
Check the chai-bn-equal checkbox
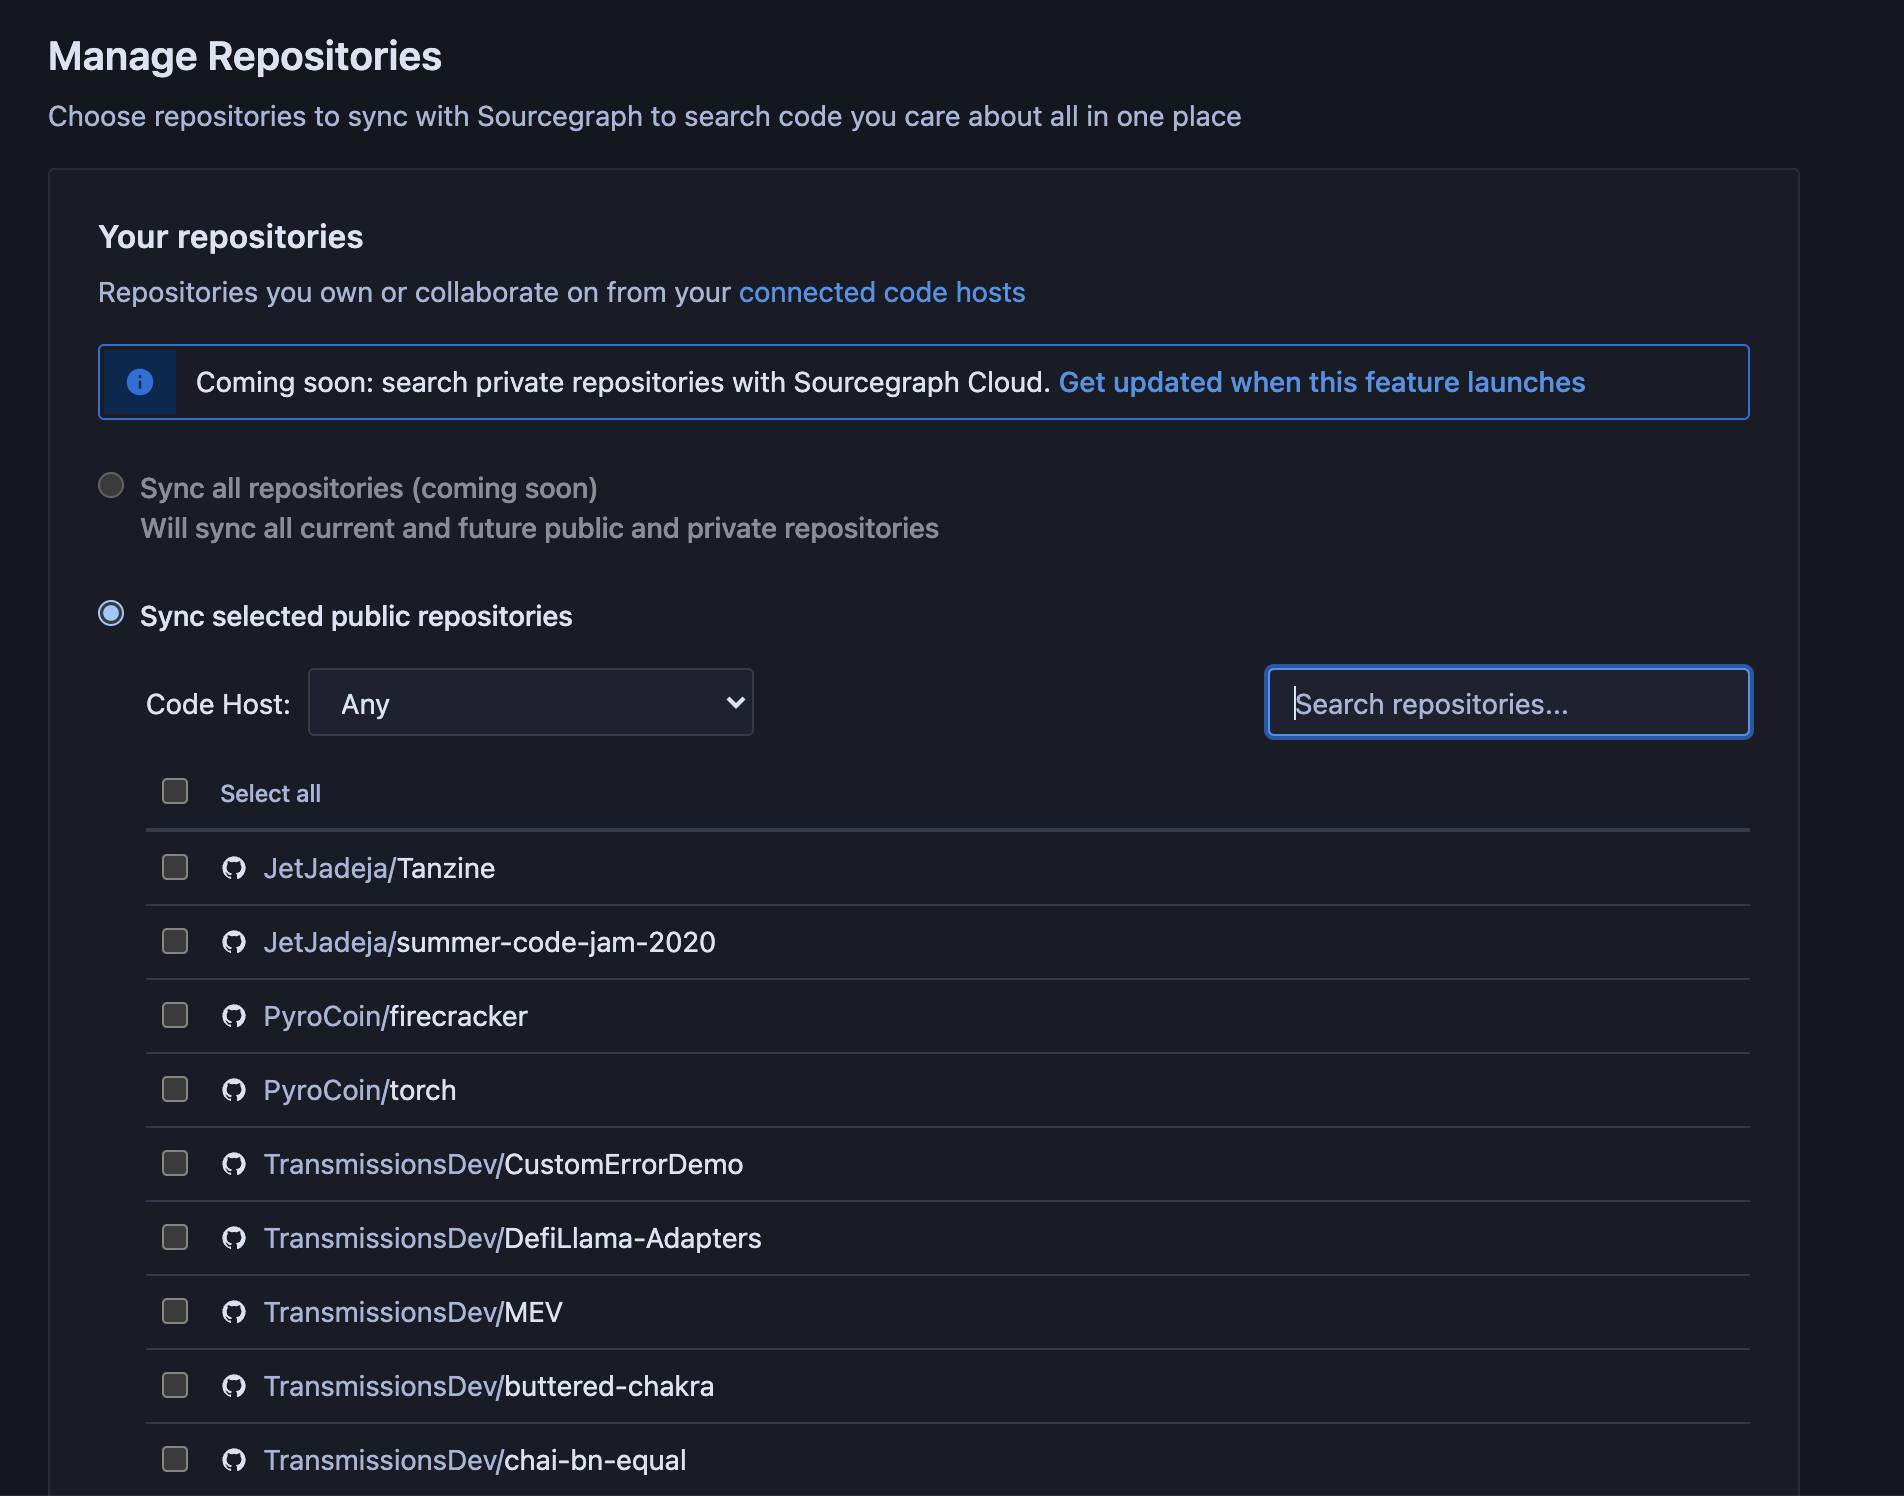point(175,1459)
